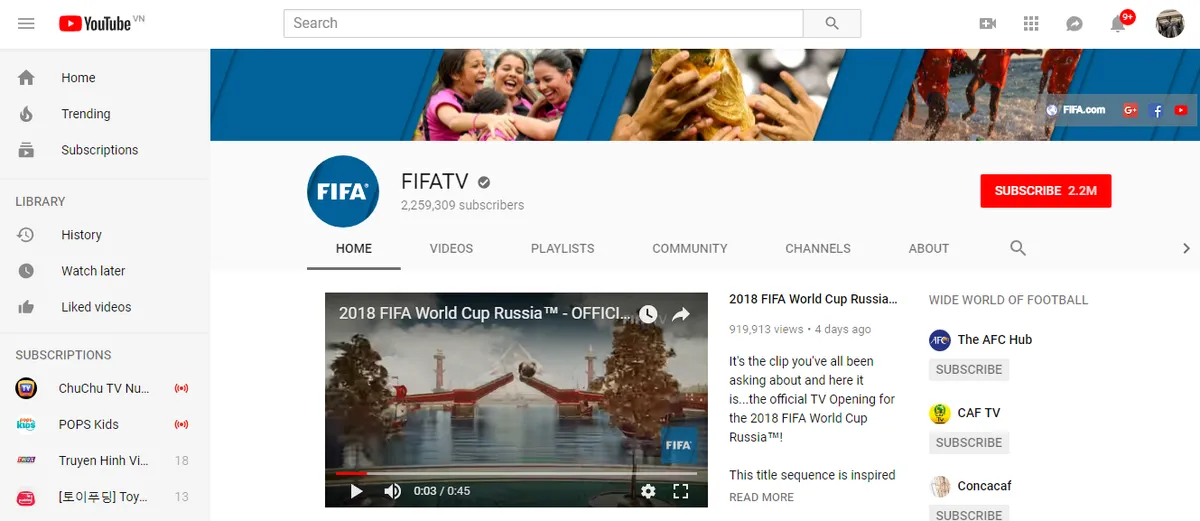Open video settings gear

648,491
